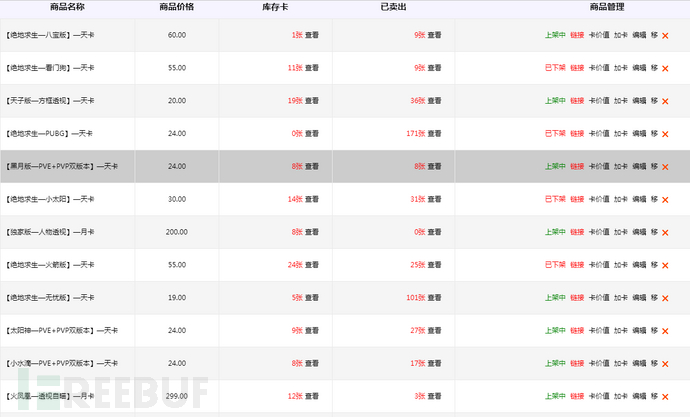Toggle 上架中 status for 200.00 人物透视 row
690x417 pixels.
[555, 232]
